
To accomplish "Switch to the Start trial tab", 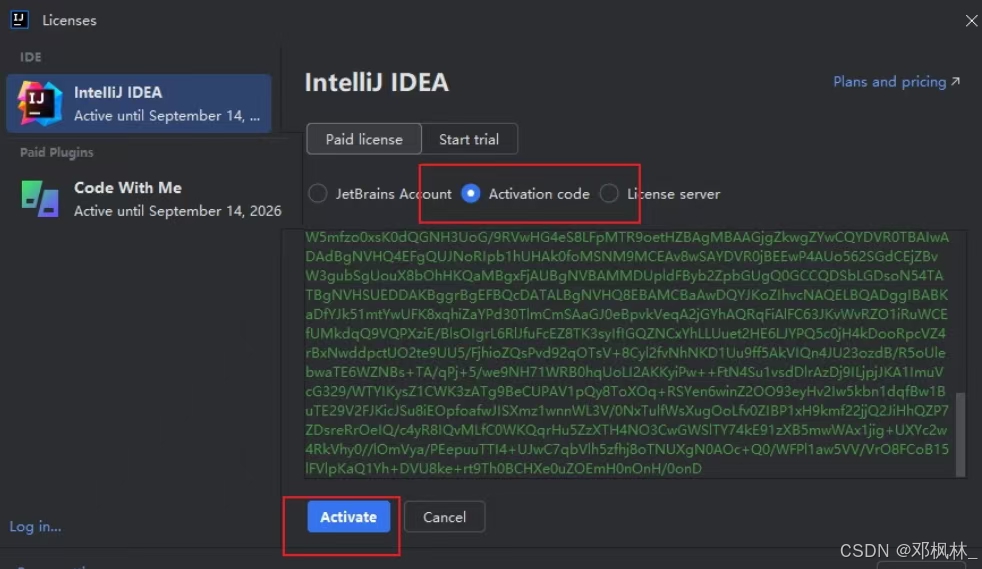I will 469,139.
